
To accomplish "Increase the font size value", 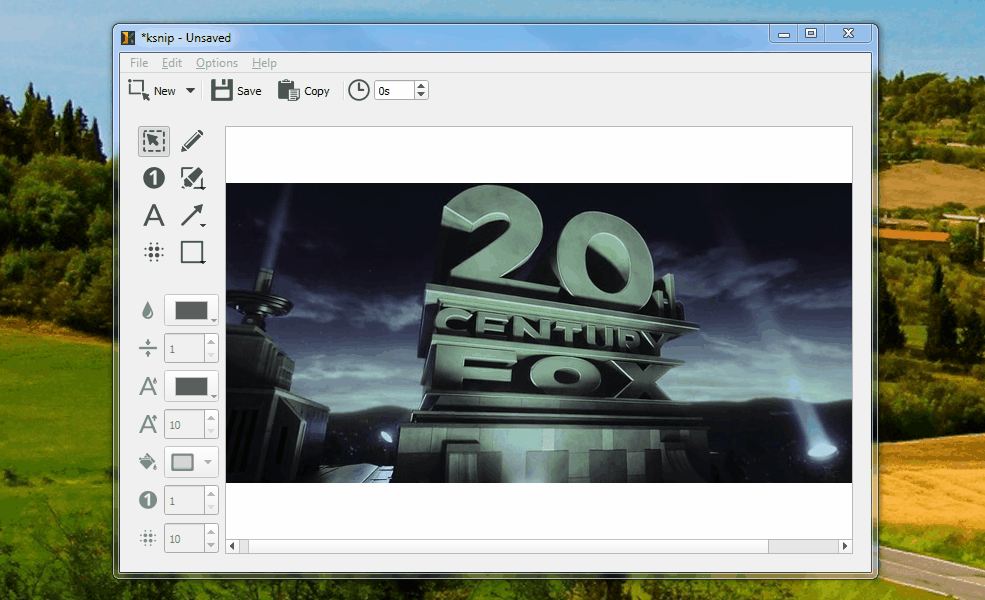I will point(211,417).
